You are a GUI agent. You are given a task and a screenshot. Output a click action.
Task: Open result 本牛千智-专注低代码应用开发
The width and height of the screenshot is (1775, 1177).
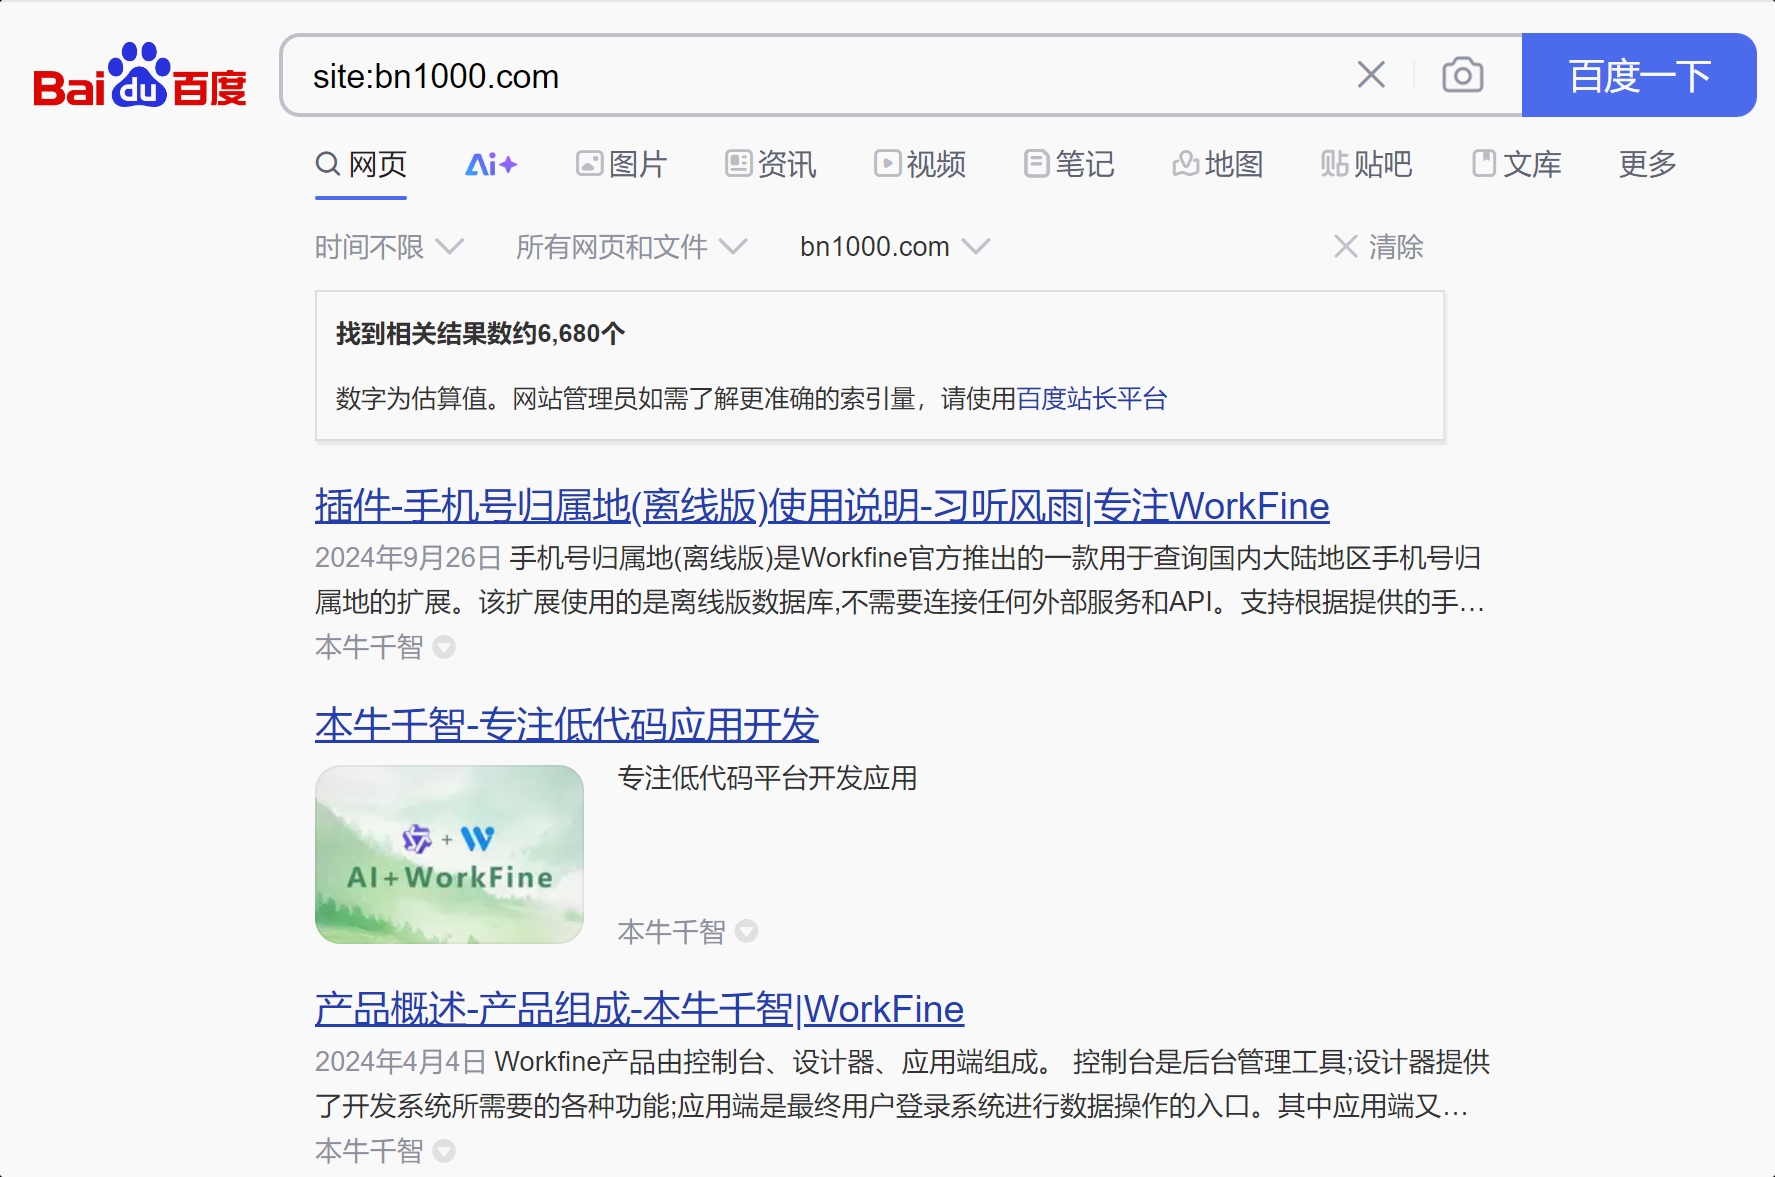[567, 725]
